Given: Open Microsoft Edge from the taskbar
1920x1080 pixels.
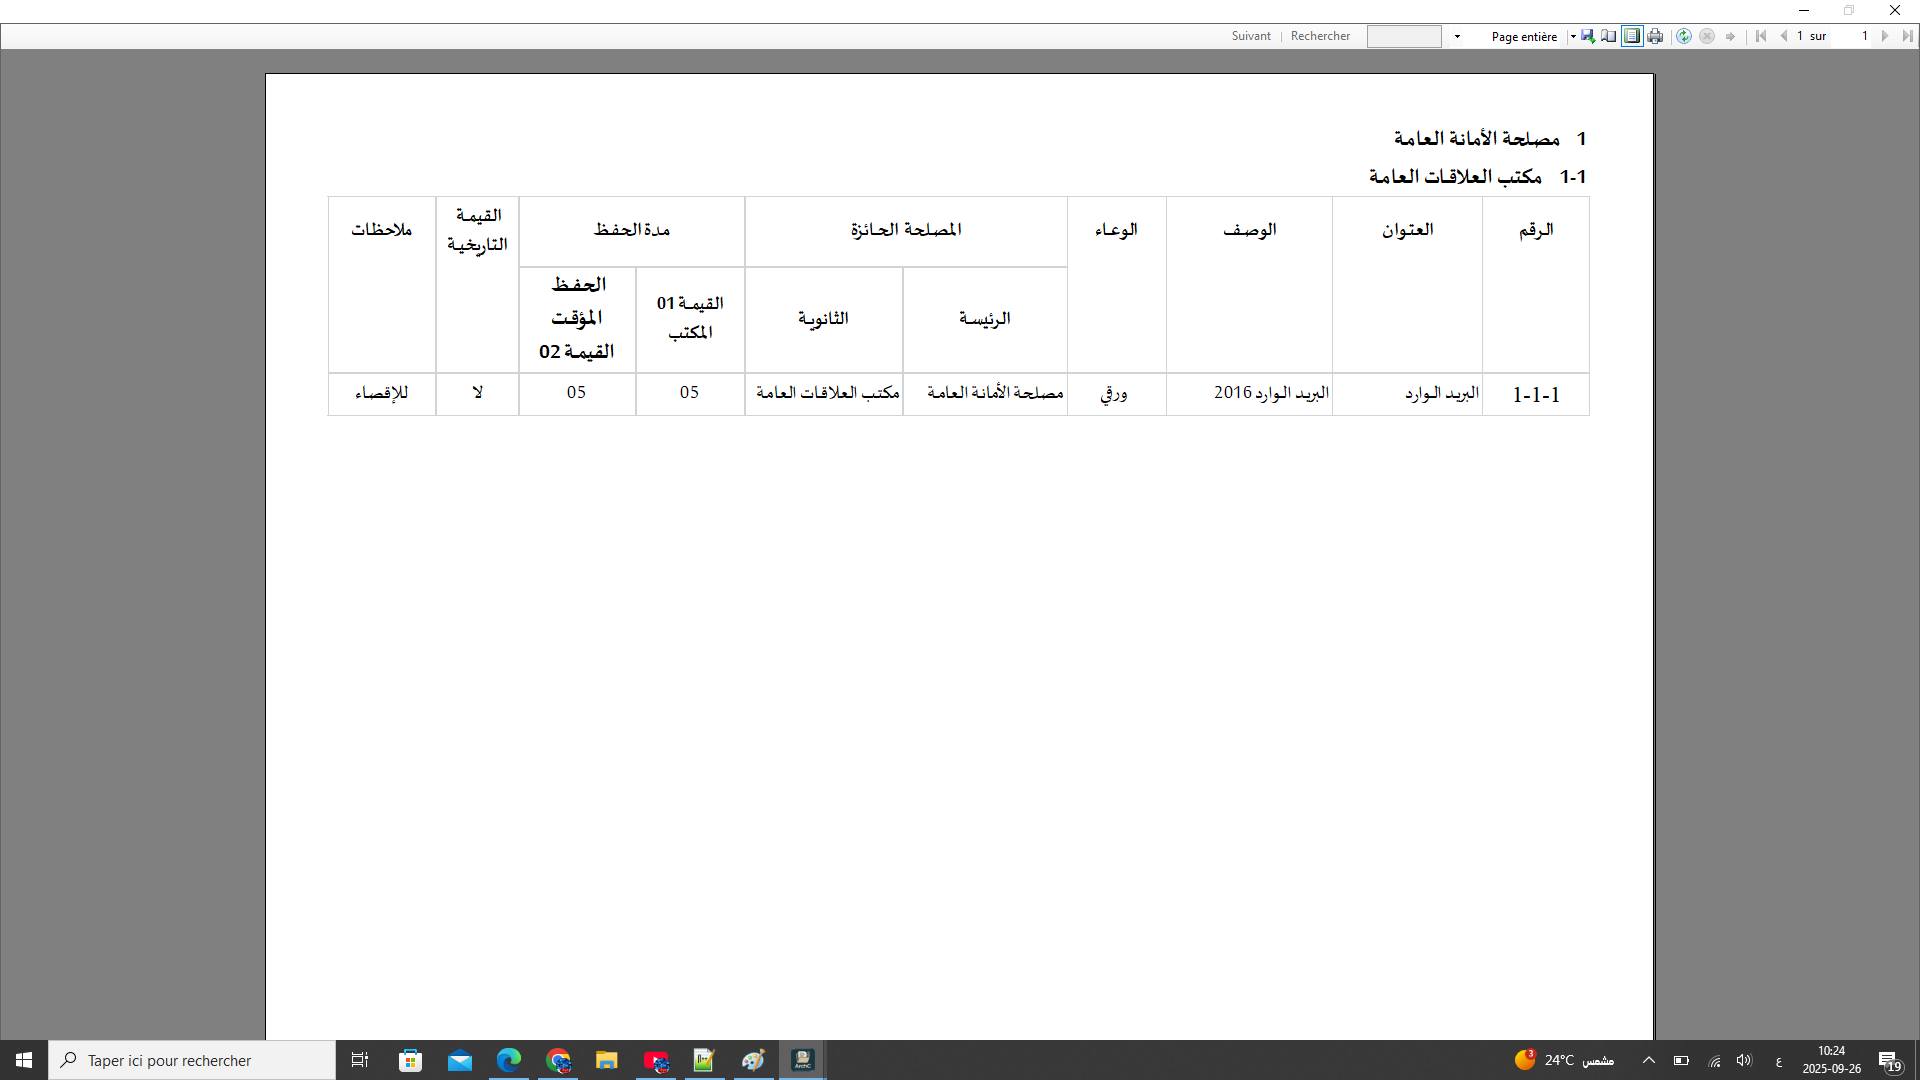Looking at the screenshot, I should pos(509,1060).
